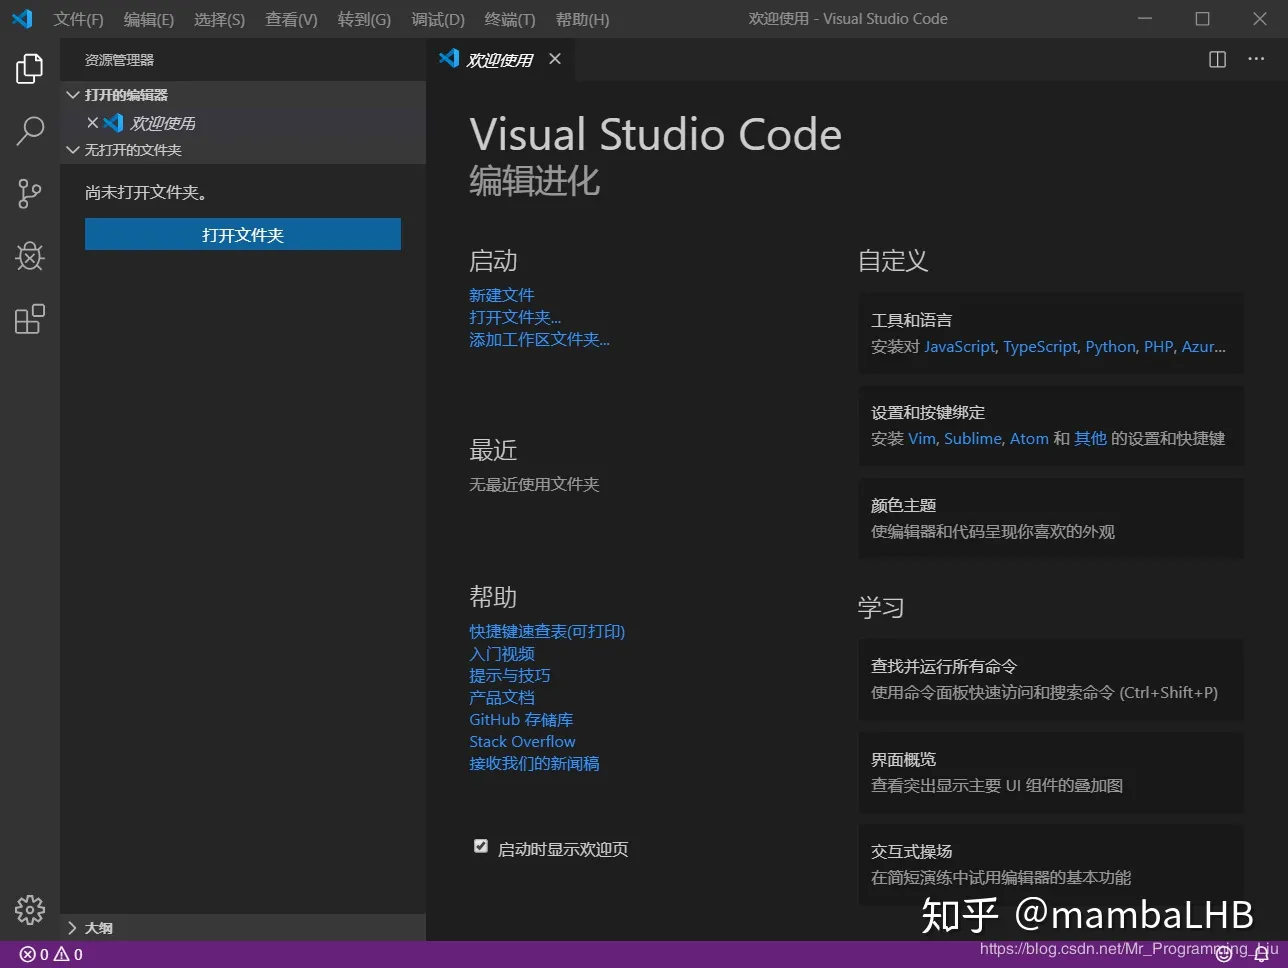Open the Manage gear icon
This screenshot has width=1288, height=968.
click(29, 910)
